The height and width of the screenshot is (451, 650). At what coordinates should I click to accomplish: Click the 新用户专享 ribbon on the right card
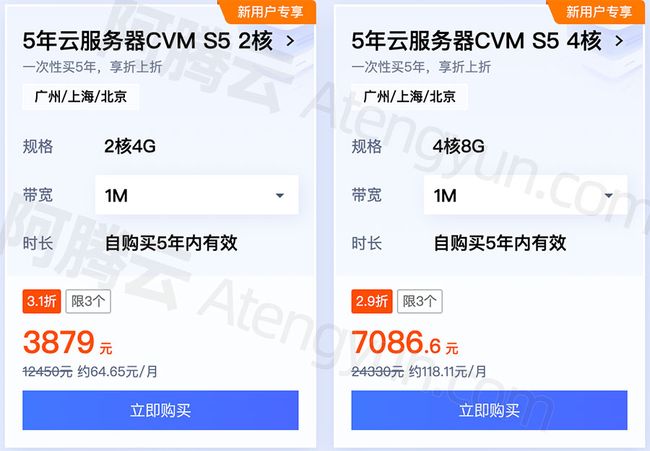click(x=599, y=12)
